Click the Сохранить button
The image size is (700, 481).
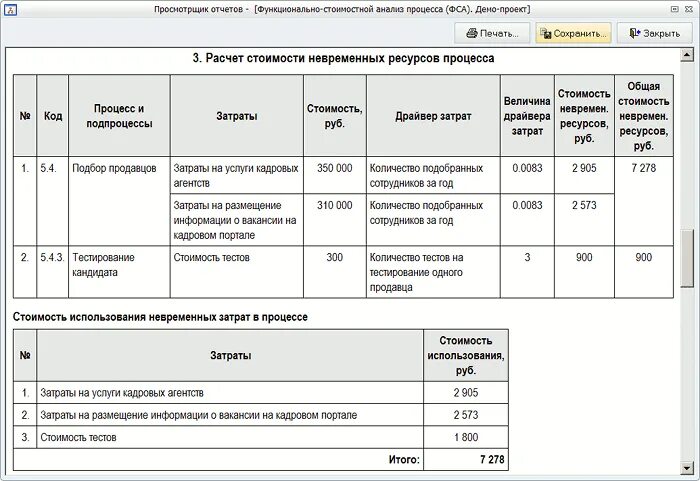point(573,33)
